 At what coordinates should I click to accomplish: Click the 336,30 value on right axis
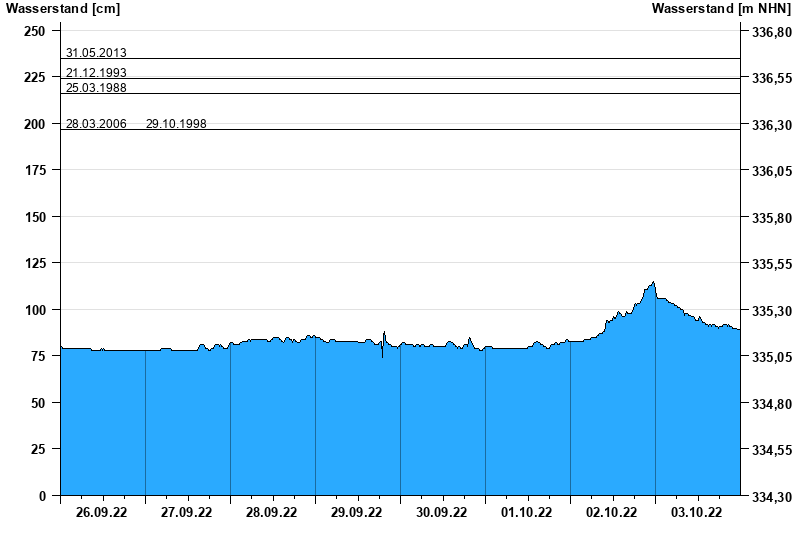[772, 125]
